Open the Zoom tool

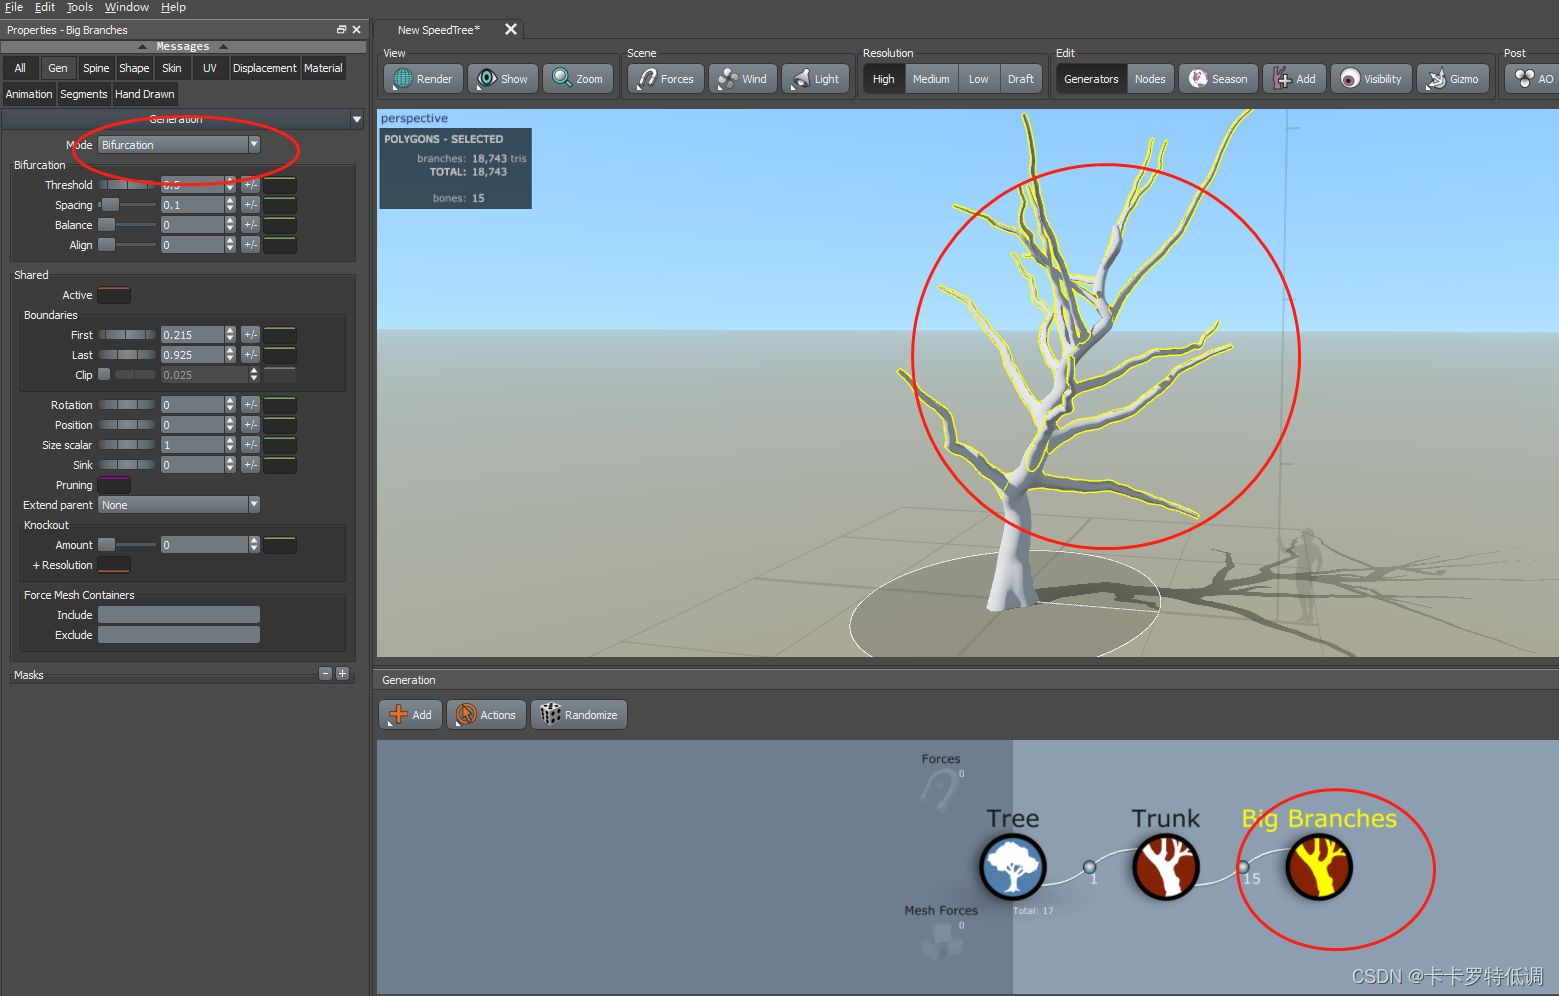(x=578, y=79)
